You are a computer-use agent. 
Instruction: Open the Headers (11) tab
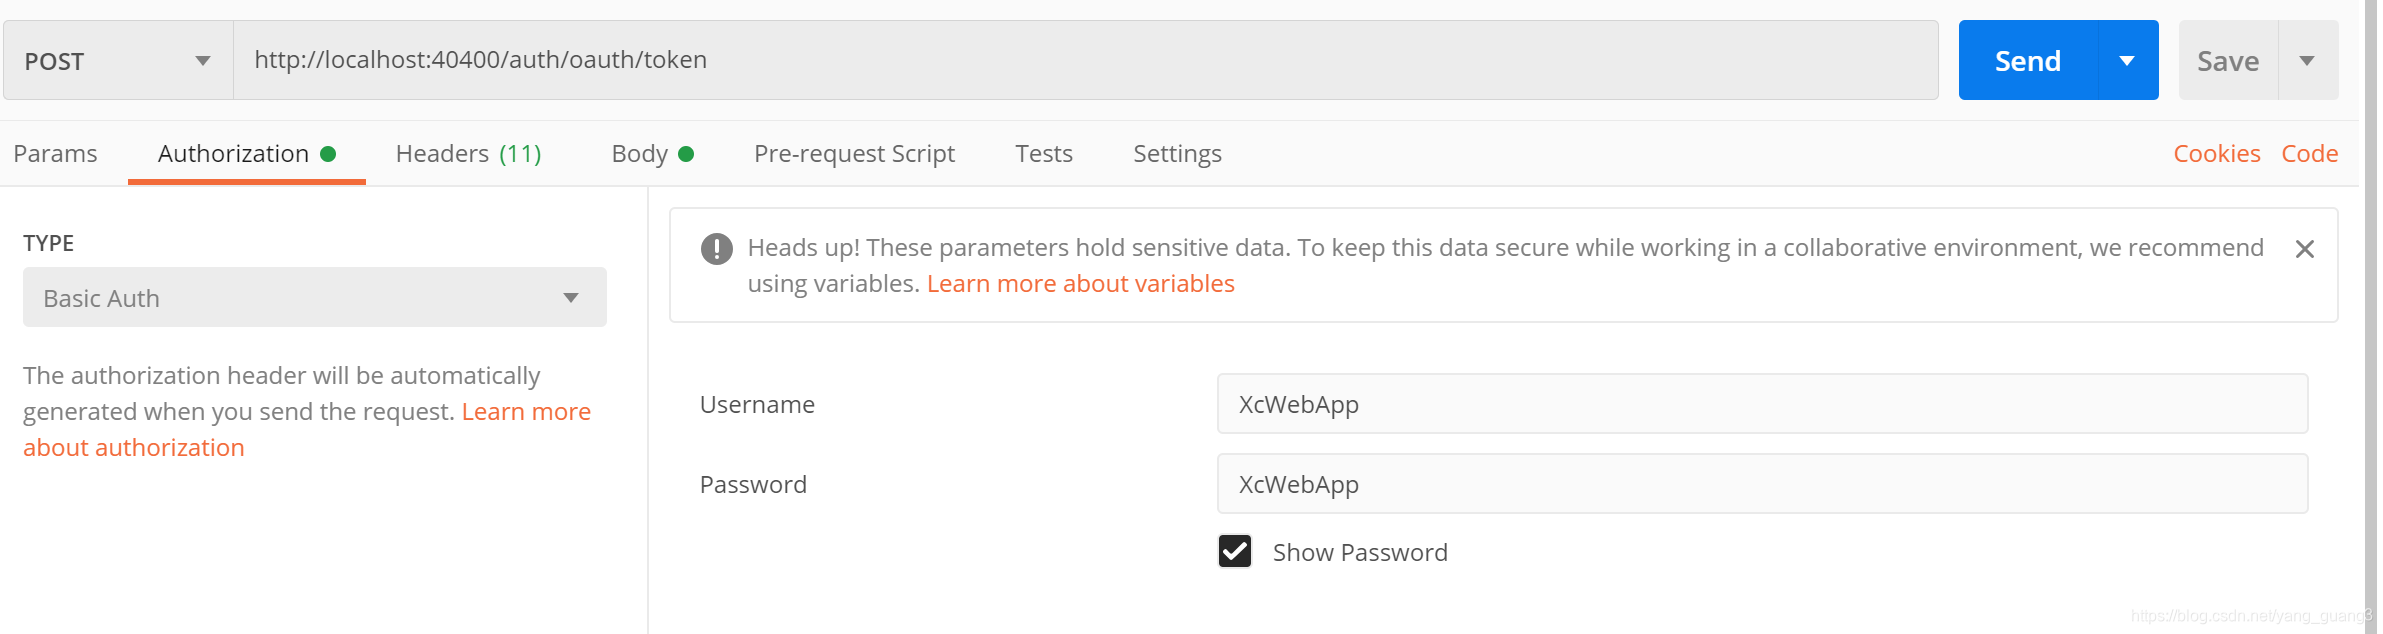pyautogui.click(x=468, y=154)
